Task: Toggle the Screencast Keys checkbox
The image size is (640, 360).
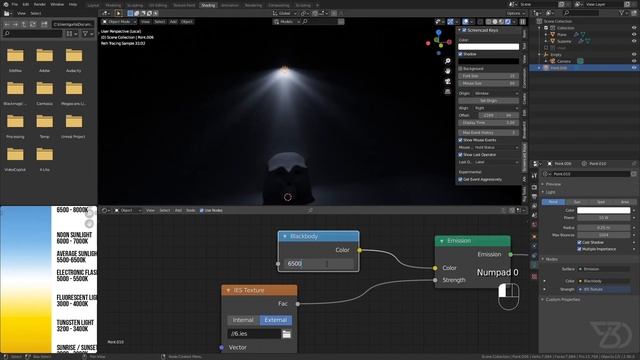Action: click(x=464, y=30)
